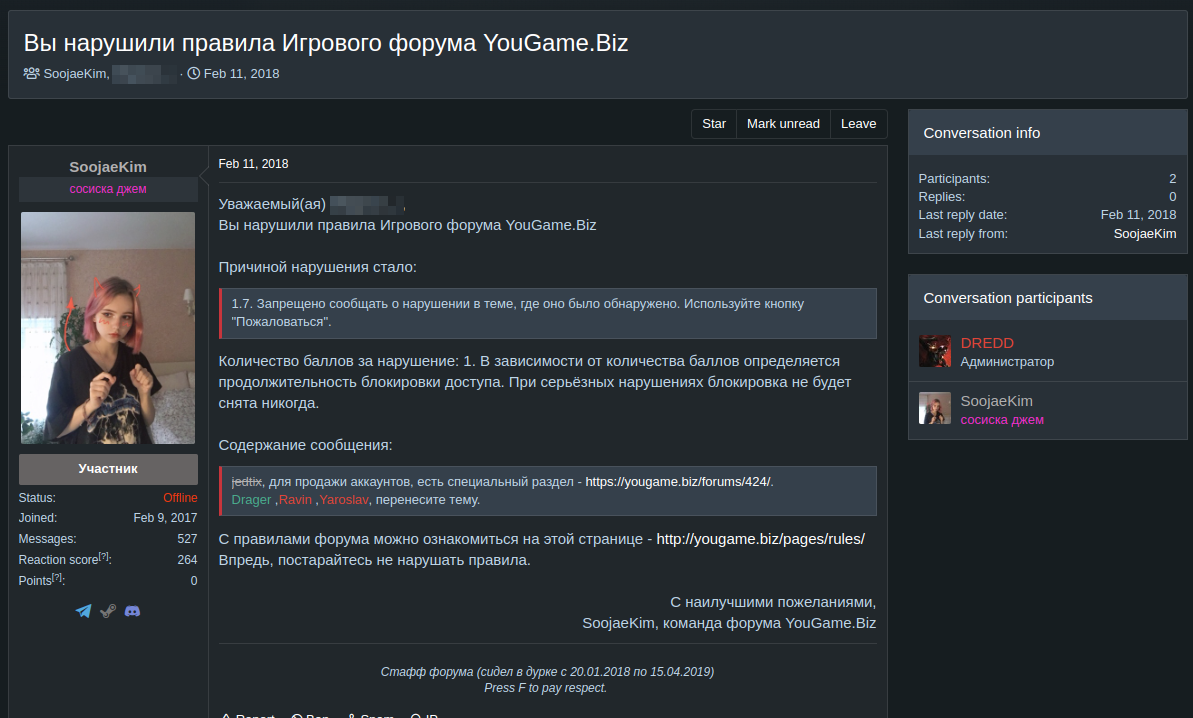This screenshot has height=718, width=1193.
Task: Mark the conversation as unread
Action: tap(783, 124)
